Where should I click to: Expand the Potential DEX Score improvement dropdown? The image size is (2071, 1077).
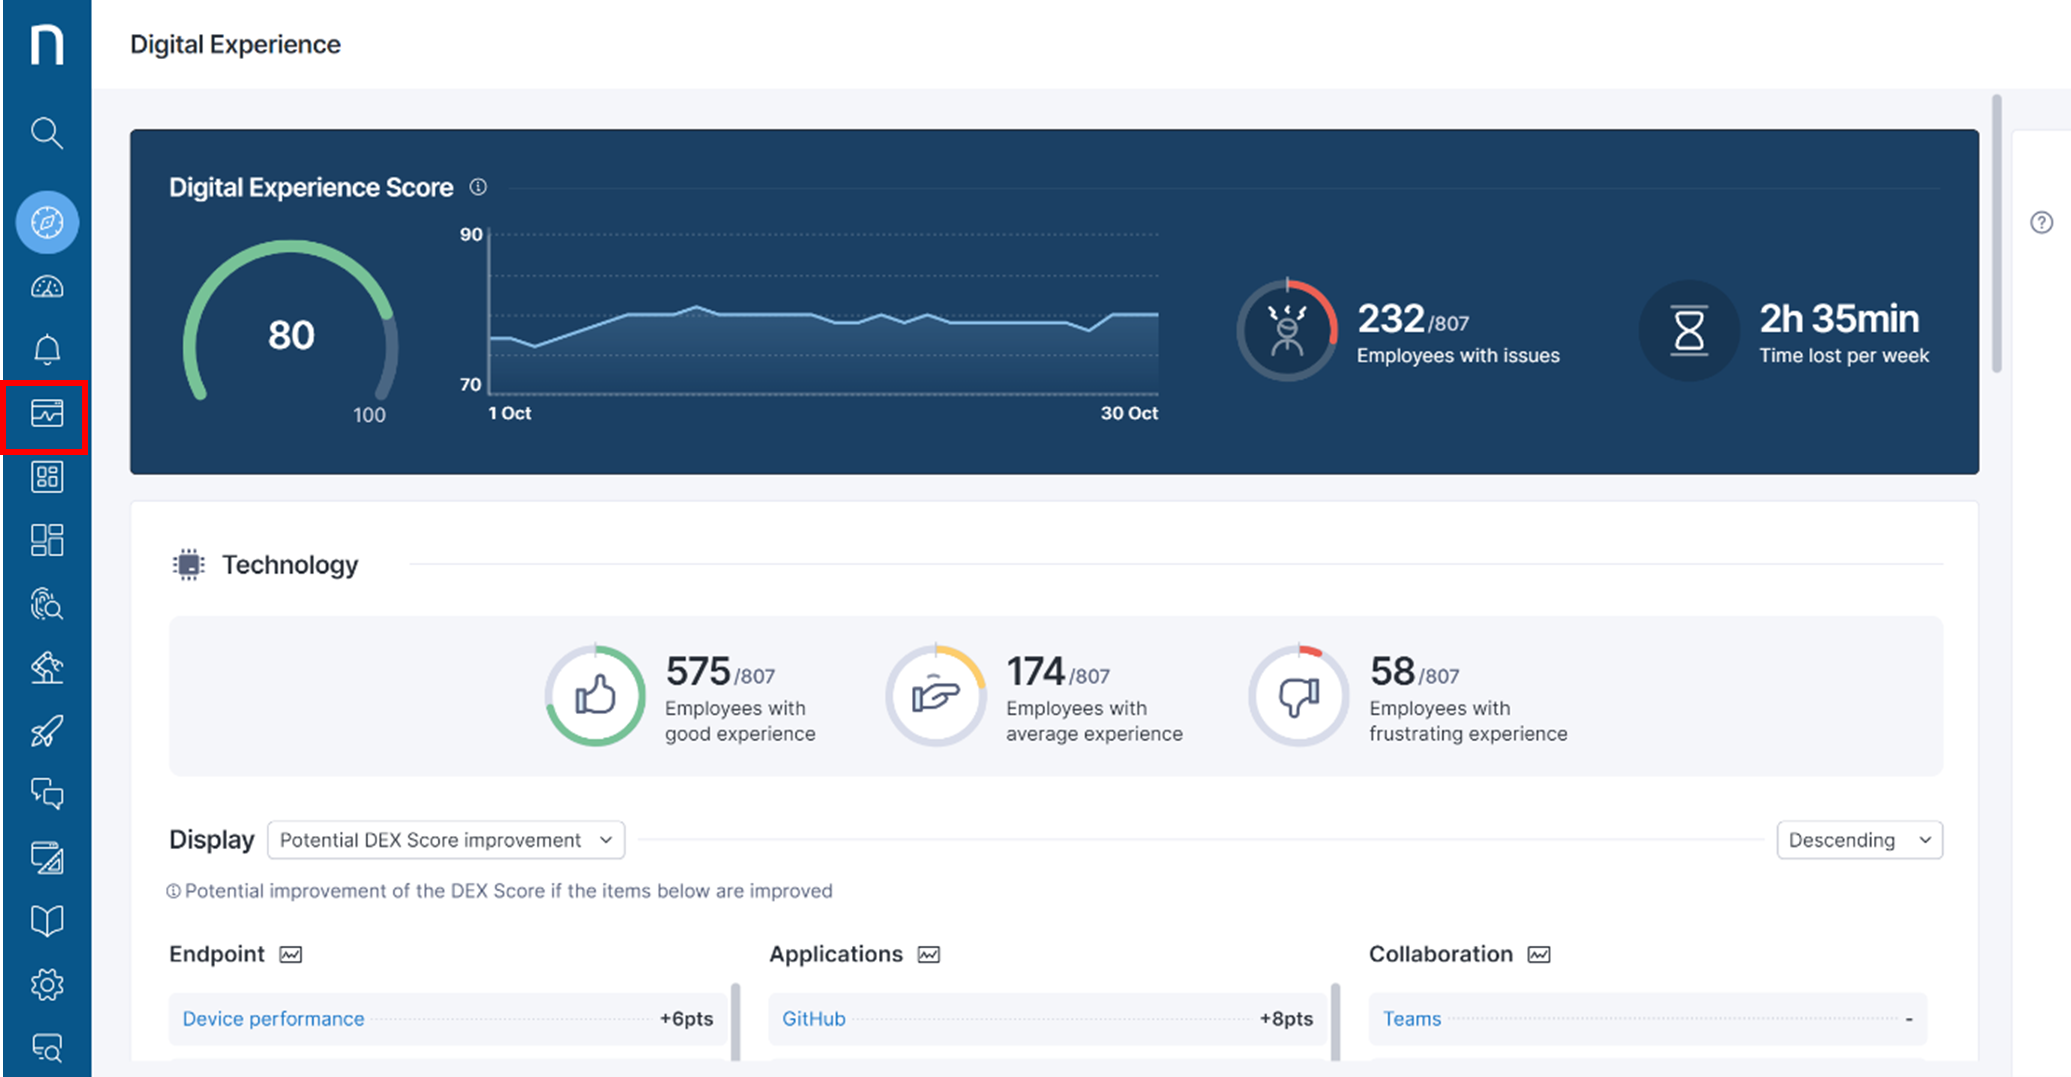446,840
